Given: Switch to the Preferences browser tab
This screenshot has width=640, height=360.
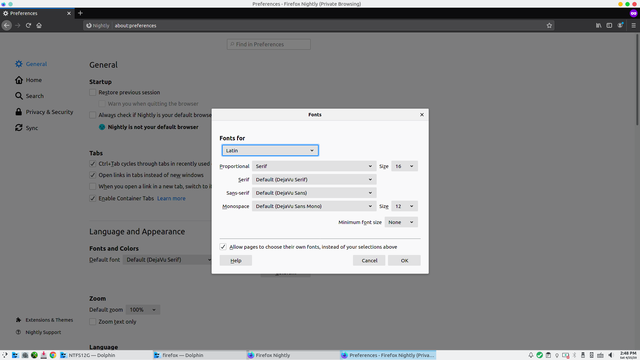Looking at the screenshot, I should (37, 13).
